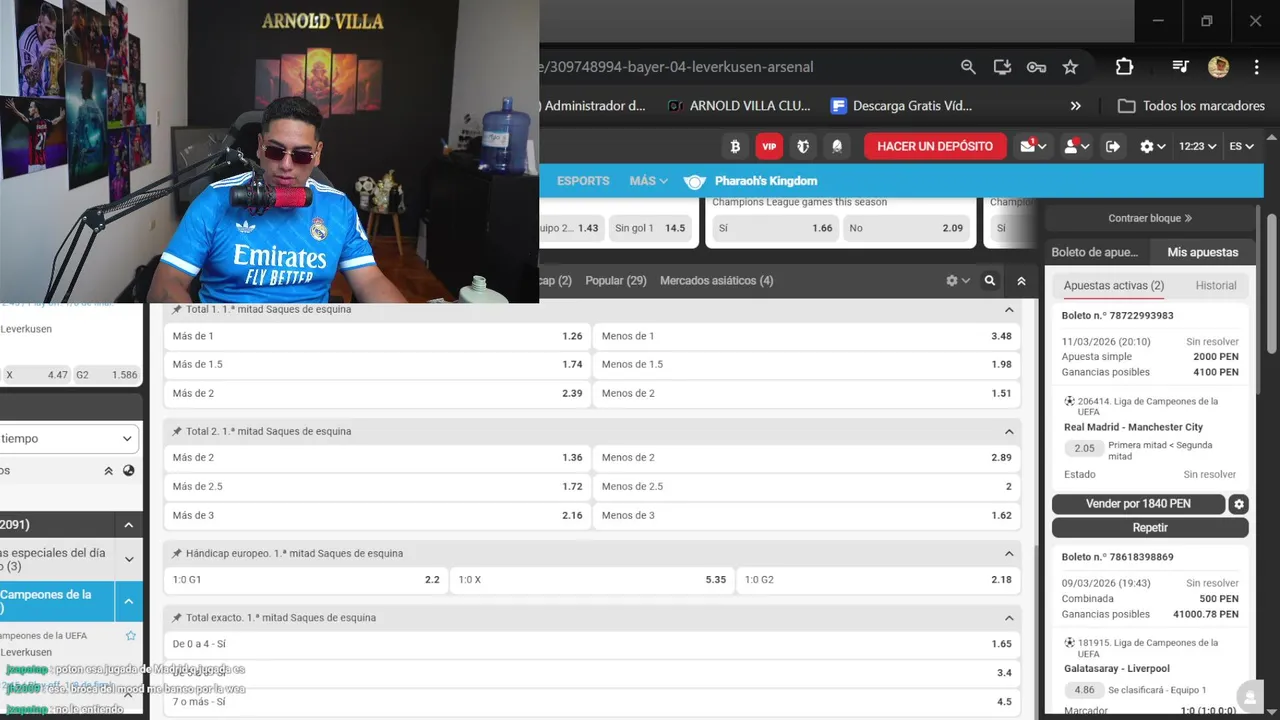This screenshot has height=720, width=1280.
Task: Click the sidebar globe pie icon
Action: pos(129,471)
